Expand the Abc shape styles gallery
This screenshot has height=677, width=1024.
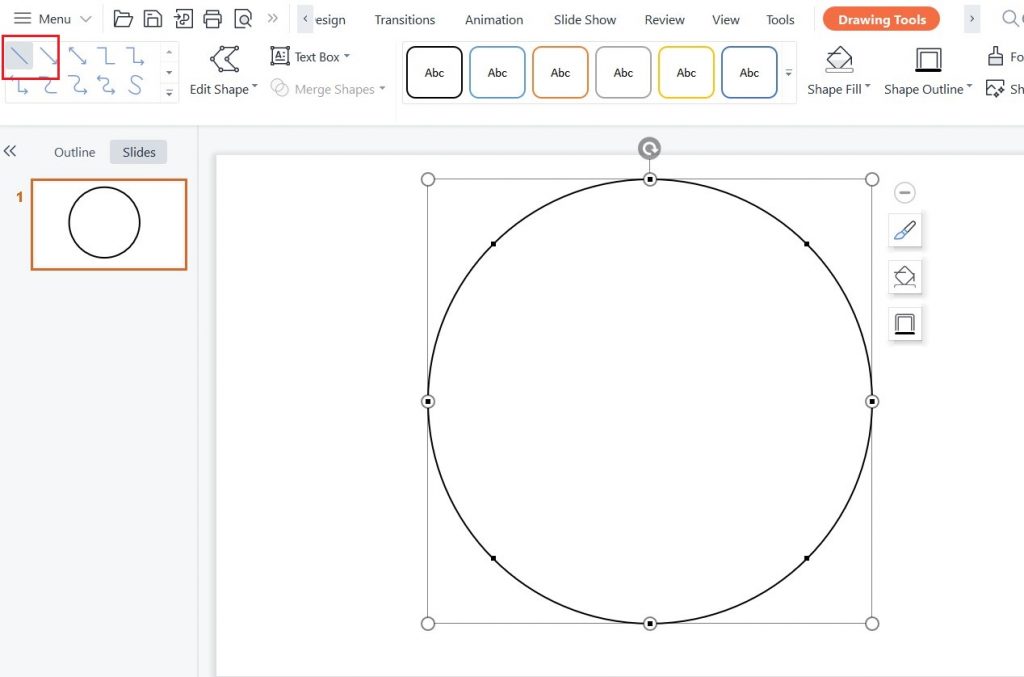tap(788, 72)
